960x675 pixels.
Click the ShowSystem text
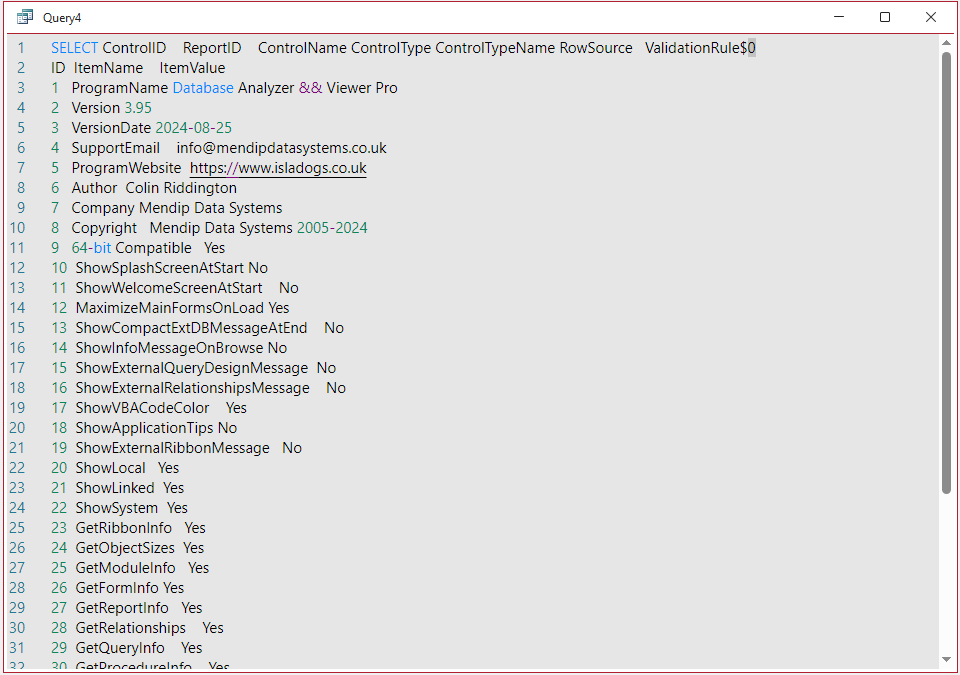point(116,508)
